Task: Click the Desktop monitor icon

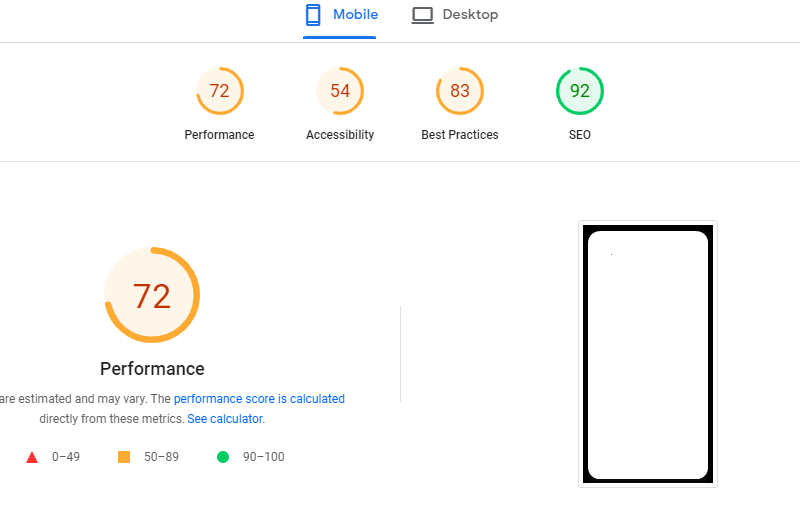Action: pyautogui.click(x=423, y=15)
